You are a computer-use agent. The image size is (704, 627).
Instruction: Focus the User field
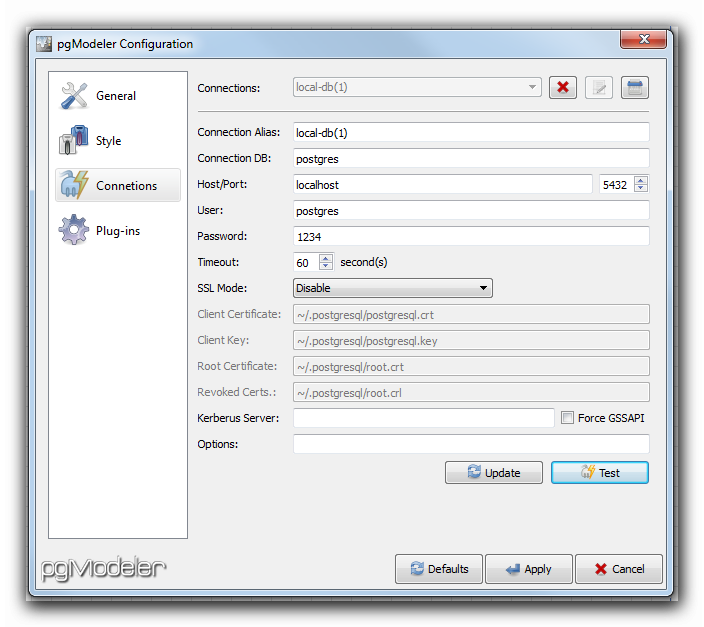pos(471,211)
